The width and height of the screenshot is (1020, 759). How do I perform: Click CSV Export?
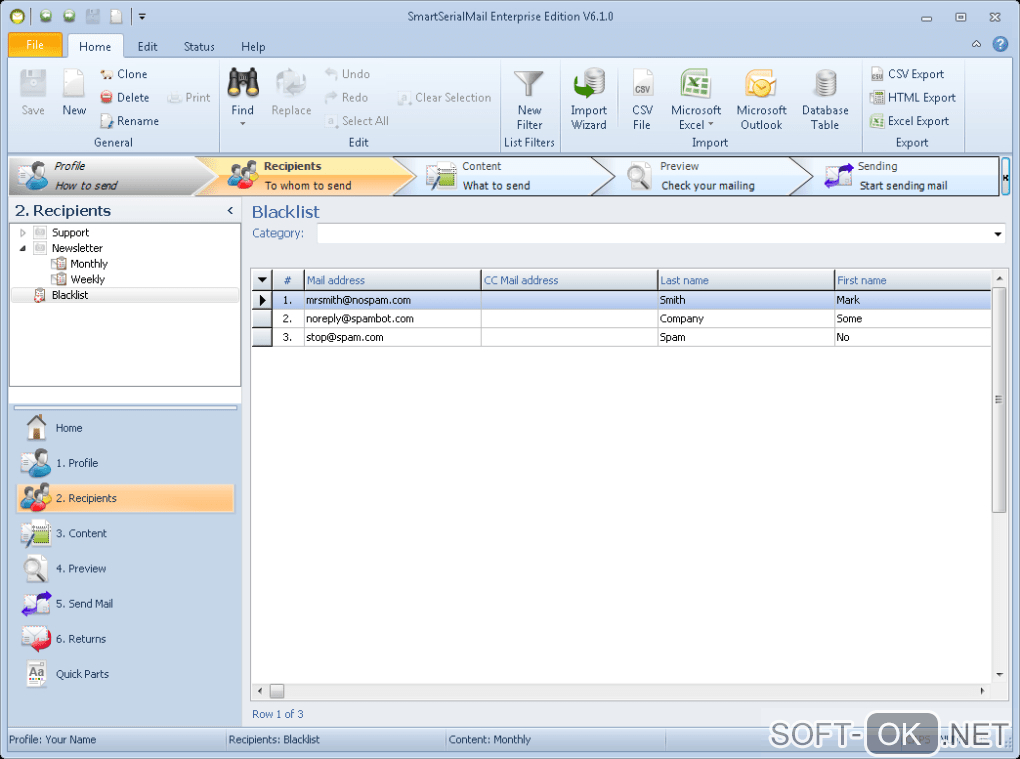pyautogui.click(x=907, y=74)
